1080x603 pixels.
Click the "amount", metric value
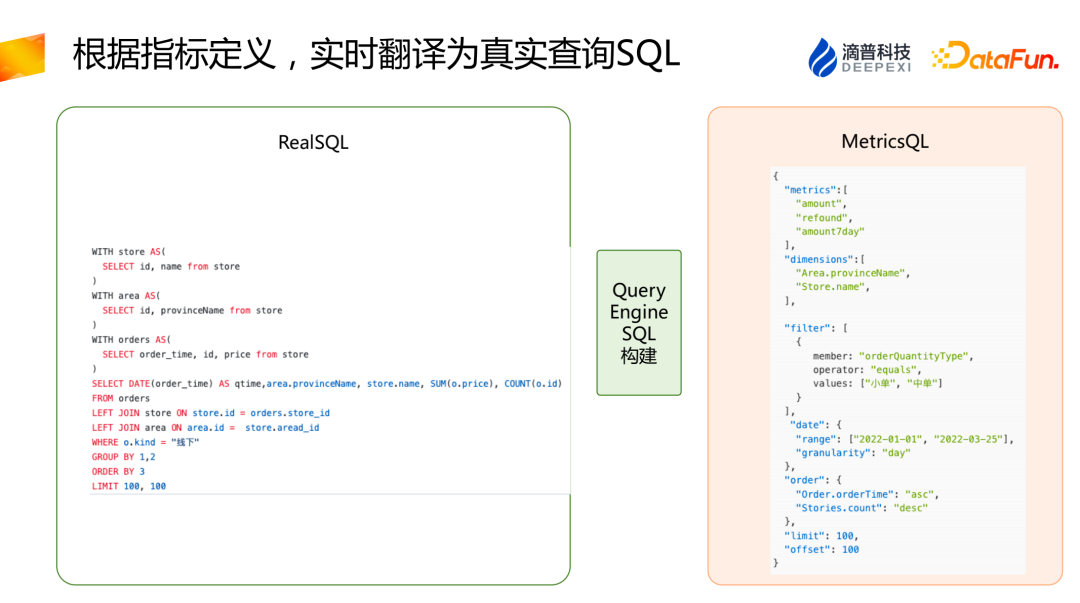[x=821, y=203]
